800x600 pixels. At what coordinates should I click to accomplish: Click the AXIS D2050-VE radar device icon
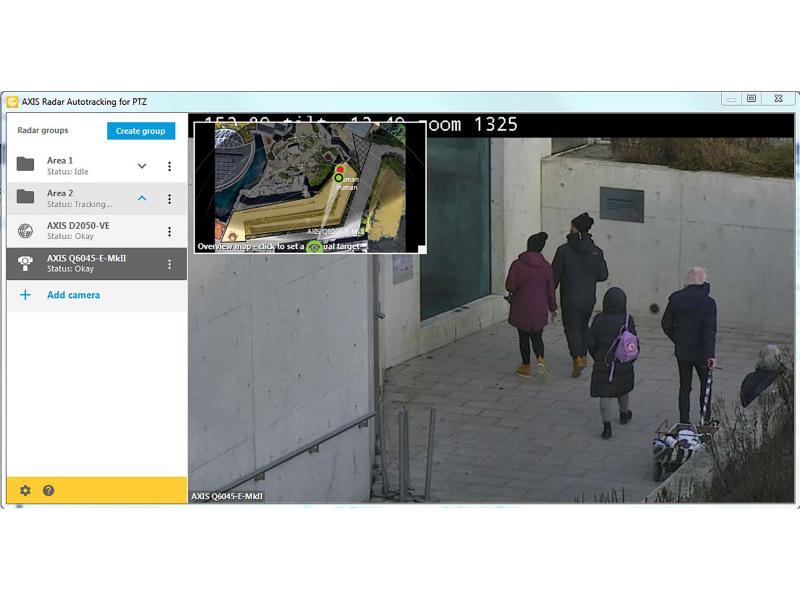point(25,231)
